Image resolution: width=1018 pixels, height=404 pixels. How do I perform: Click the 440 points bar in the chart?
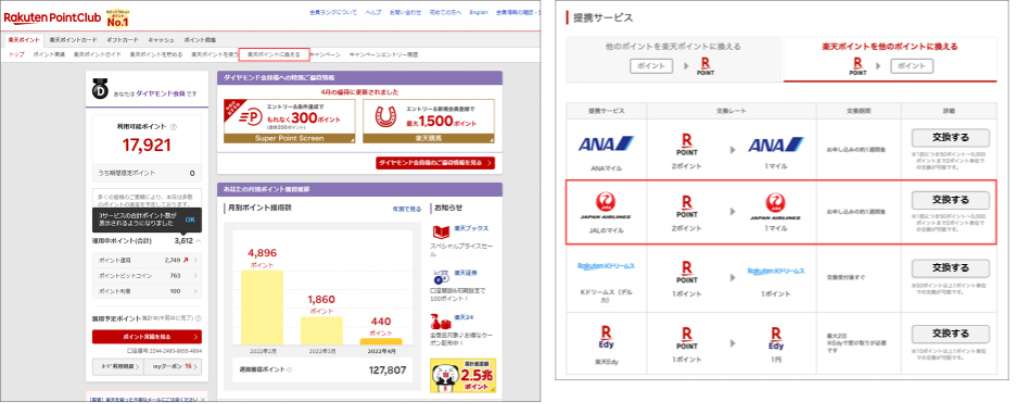(x=381, y=342)
